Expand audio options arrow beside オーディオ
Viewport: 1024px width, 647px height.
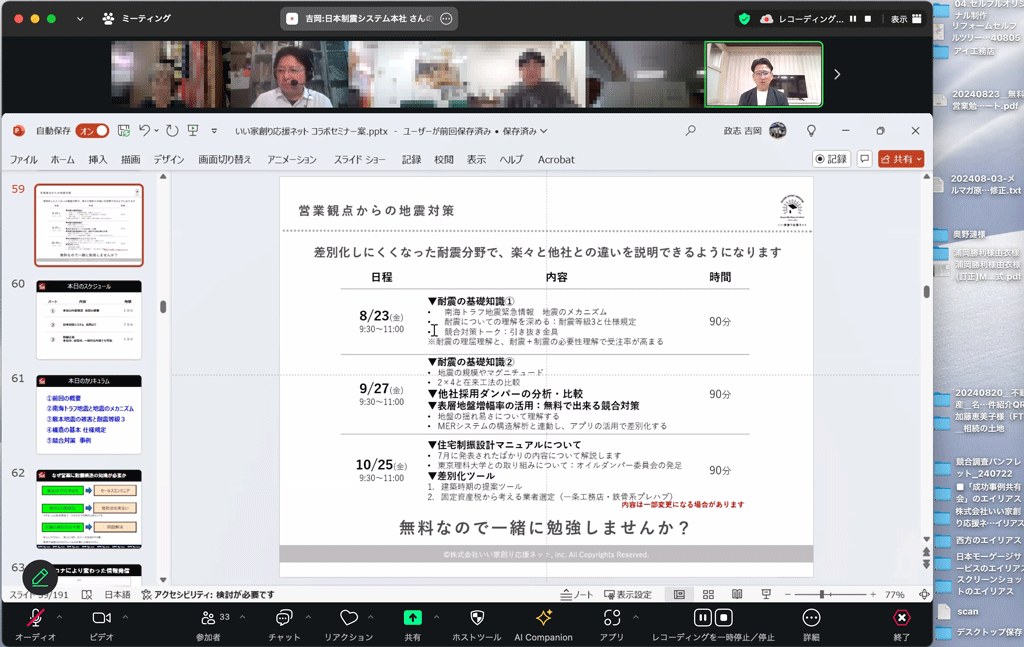[59, 617]
